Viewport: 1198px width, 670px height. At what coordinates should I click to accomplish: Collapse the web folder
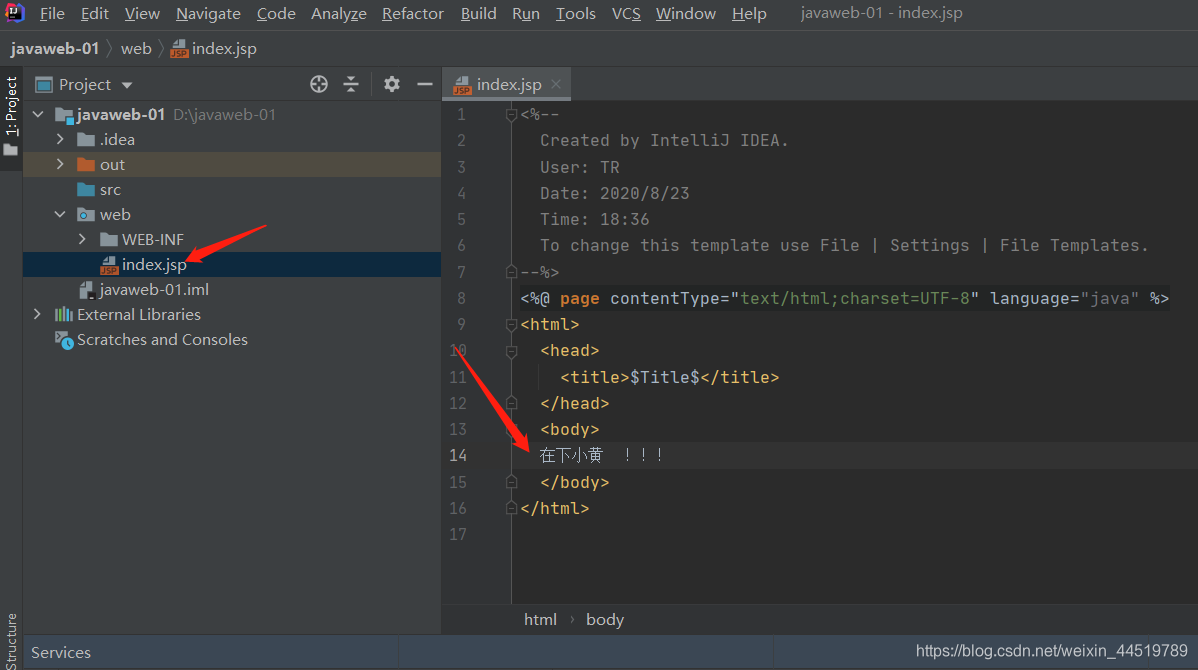point(60,215)
